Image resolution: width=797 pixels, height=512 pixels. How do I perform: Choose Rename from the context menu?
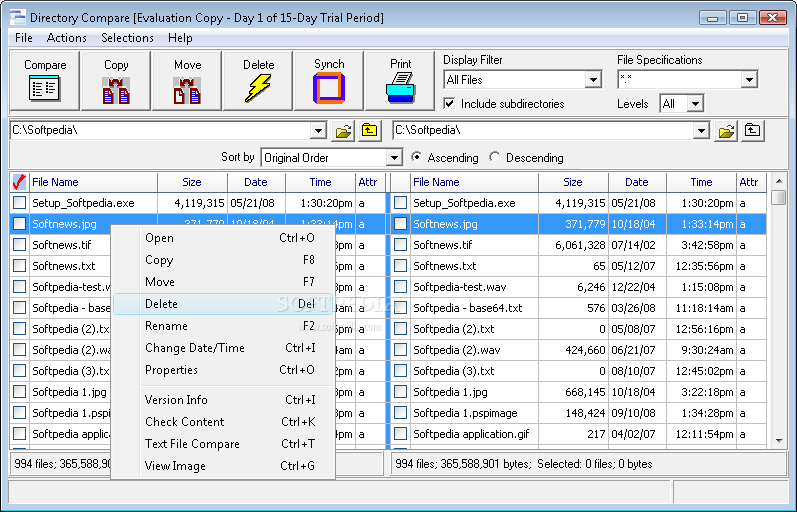tap(223, 326)
